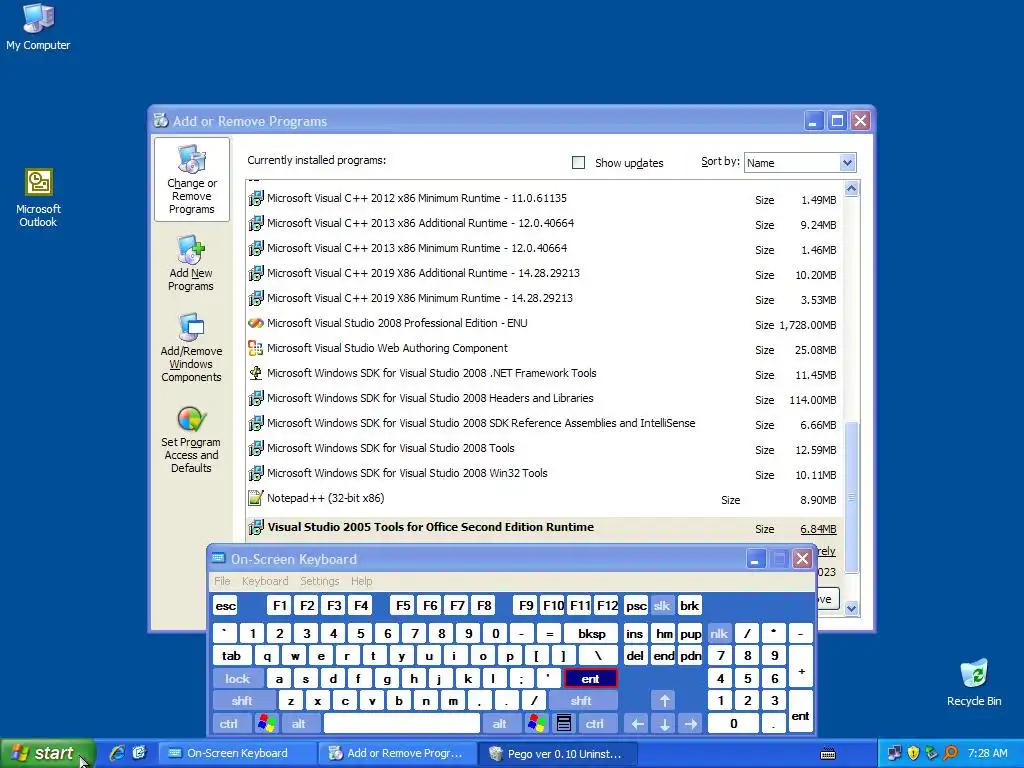Click Visual Studio Web Authoring Component icon
This screenshot has height=768, width=1024.
(256, 348)
